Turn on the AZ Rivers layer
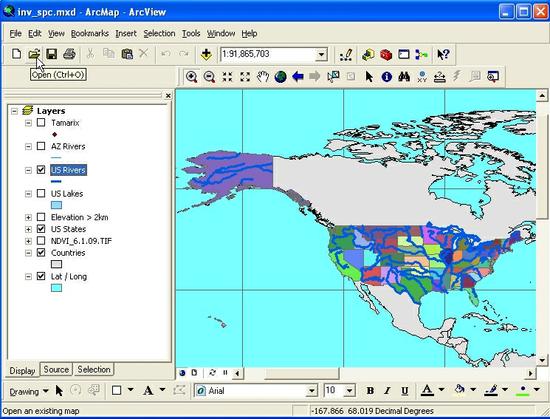The height and width of the screenshot is (419, 550). [x=41, y=146]
